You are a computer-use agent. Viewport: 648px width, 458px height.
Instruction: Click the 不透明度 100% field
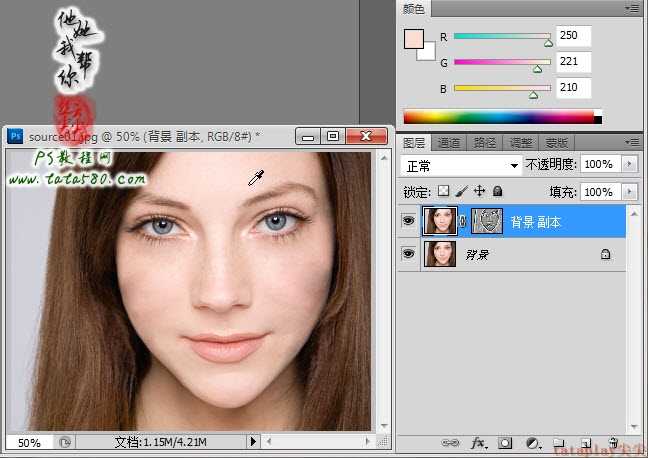(600, 164)
